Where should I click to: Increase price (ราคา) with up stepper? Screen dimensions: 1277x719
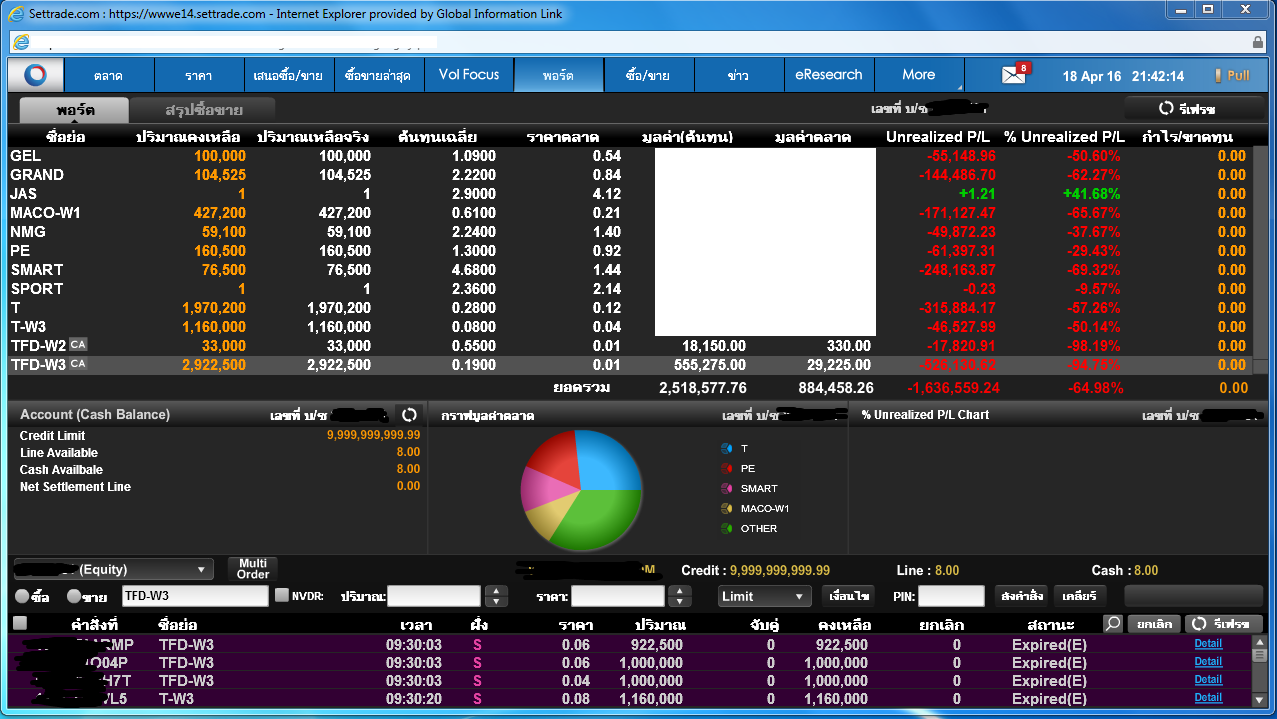point(679,591)
